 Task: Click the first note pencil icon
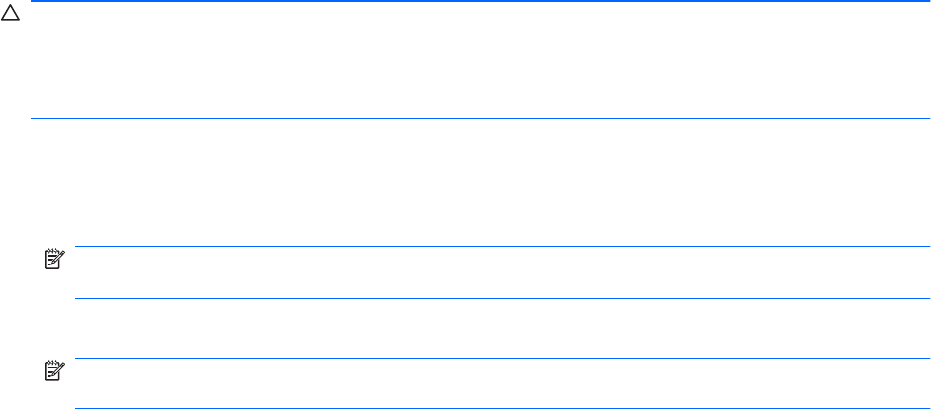[x=54, y=260]
